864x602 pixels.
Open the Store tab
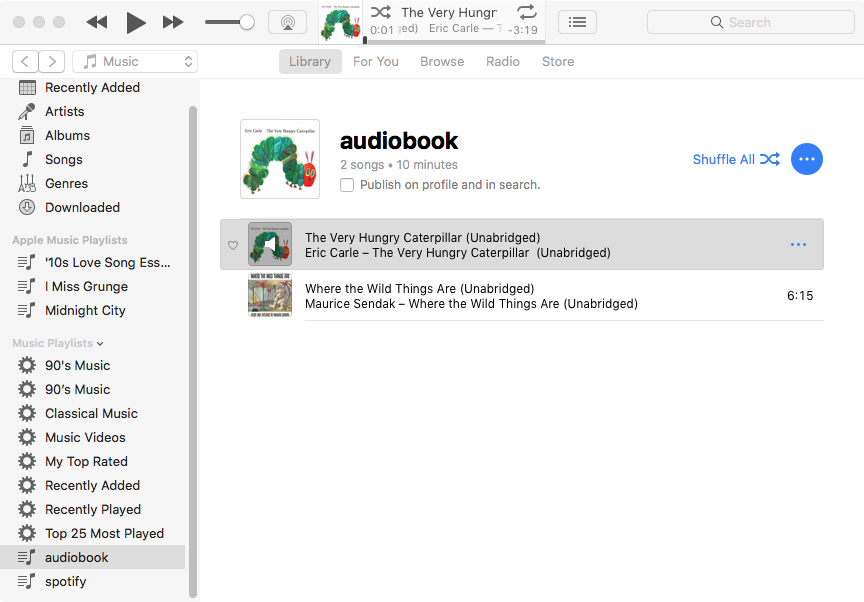click(558, 61)
